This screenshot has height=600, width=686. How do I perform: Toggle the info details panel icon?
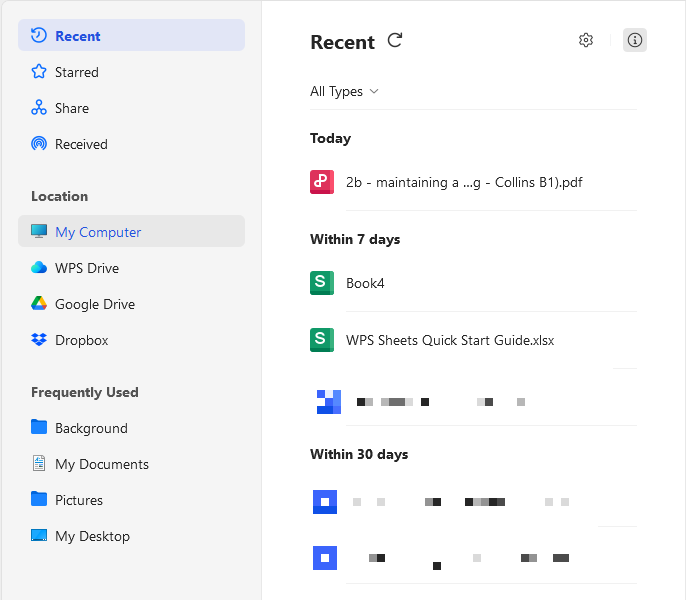[635, 40]
